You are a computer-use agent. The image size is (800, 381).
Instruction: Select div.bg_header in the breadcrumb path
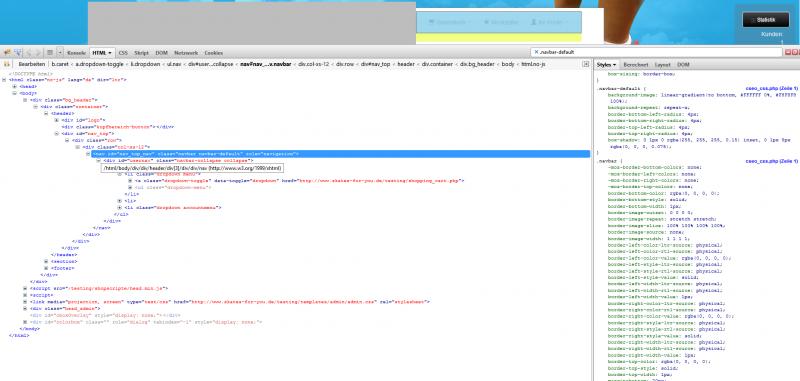coord(477,65)
